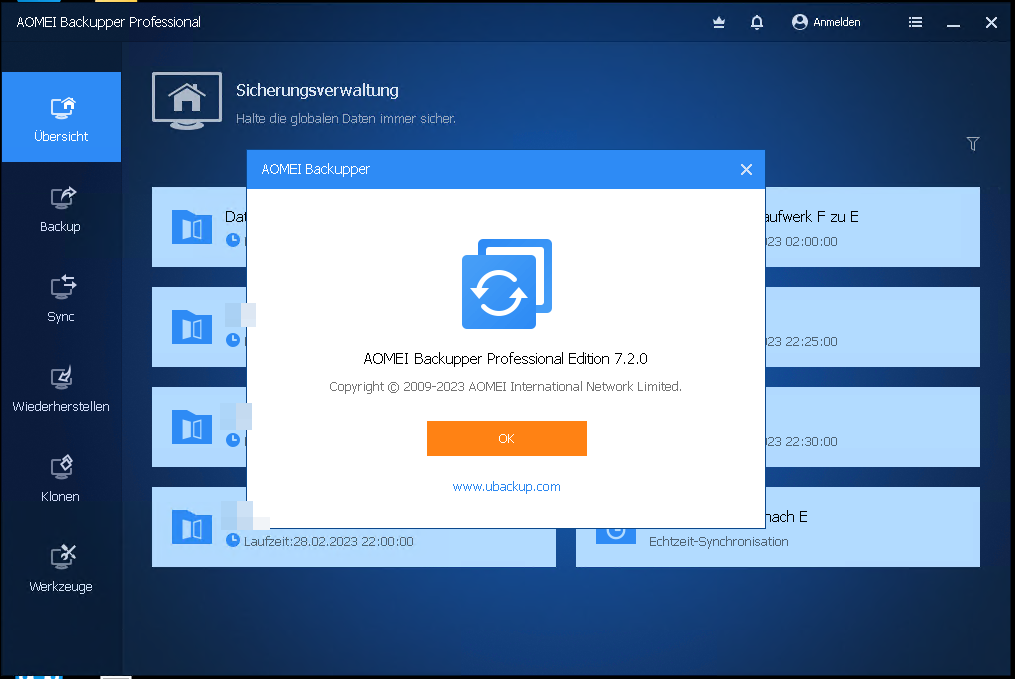This screenshot has width=1015, height=679.
Task: Select the 'Echtzeit-Synchronisation' label
Action: click(x=719, y=541)
